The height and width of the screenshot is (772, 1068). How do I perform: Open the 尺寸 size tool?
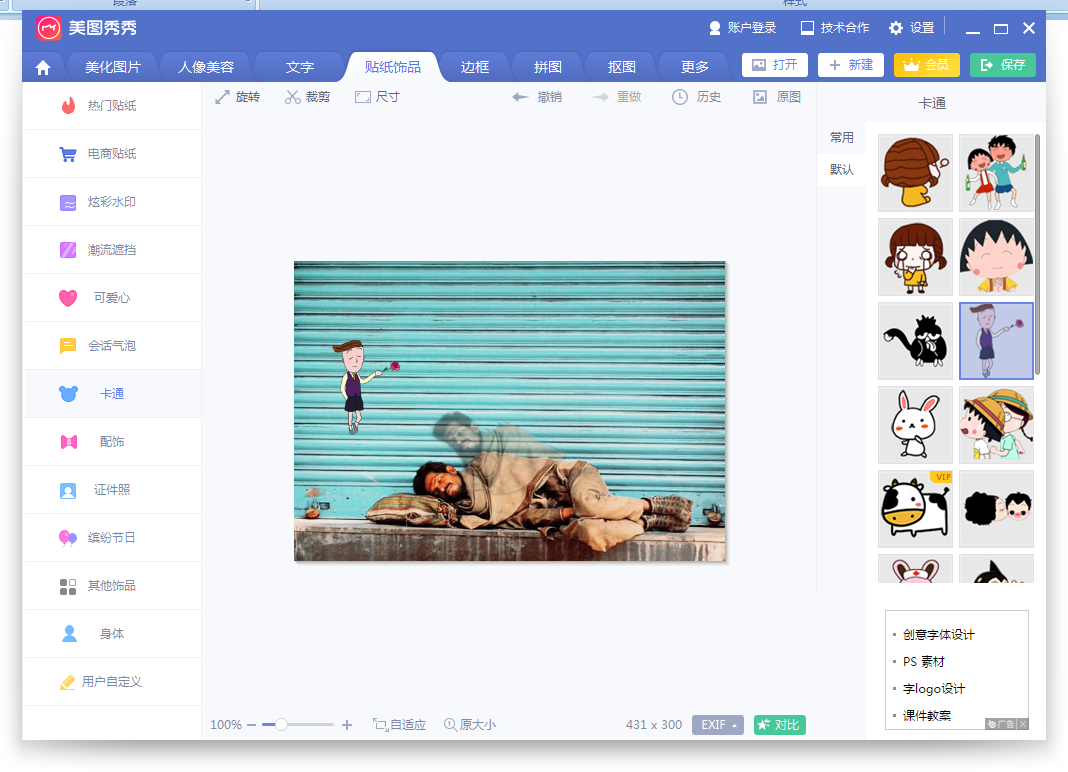377,97
